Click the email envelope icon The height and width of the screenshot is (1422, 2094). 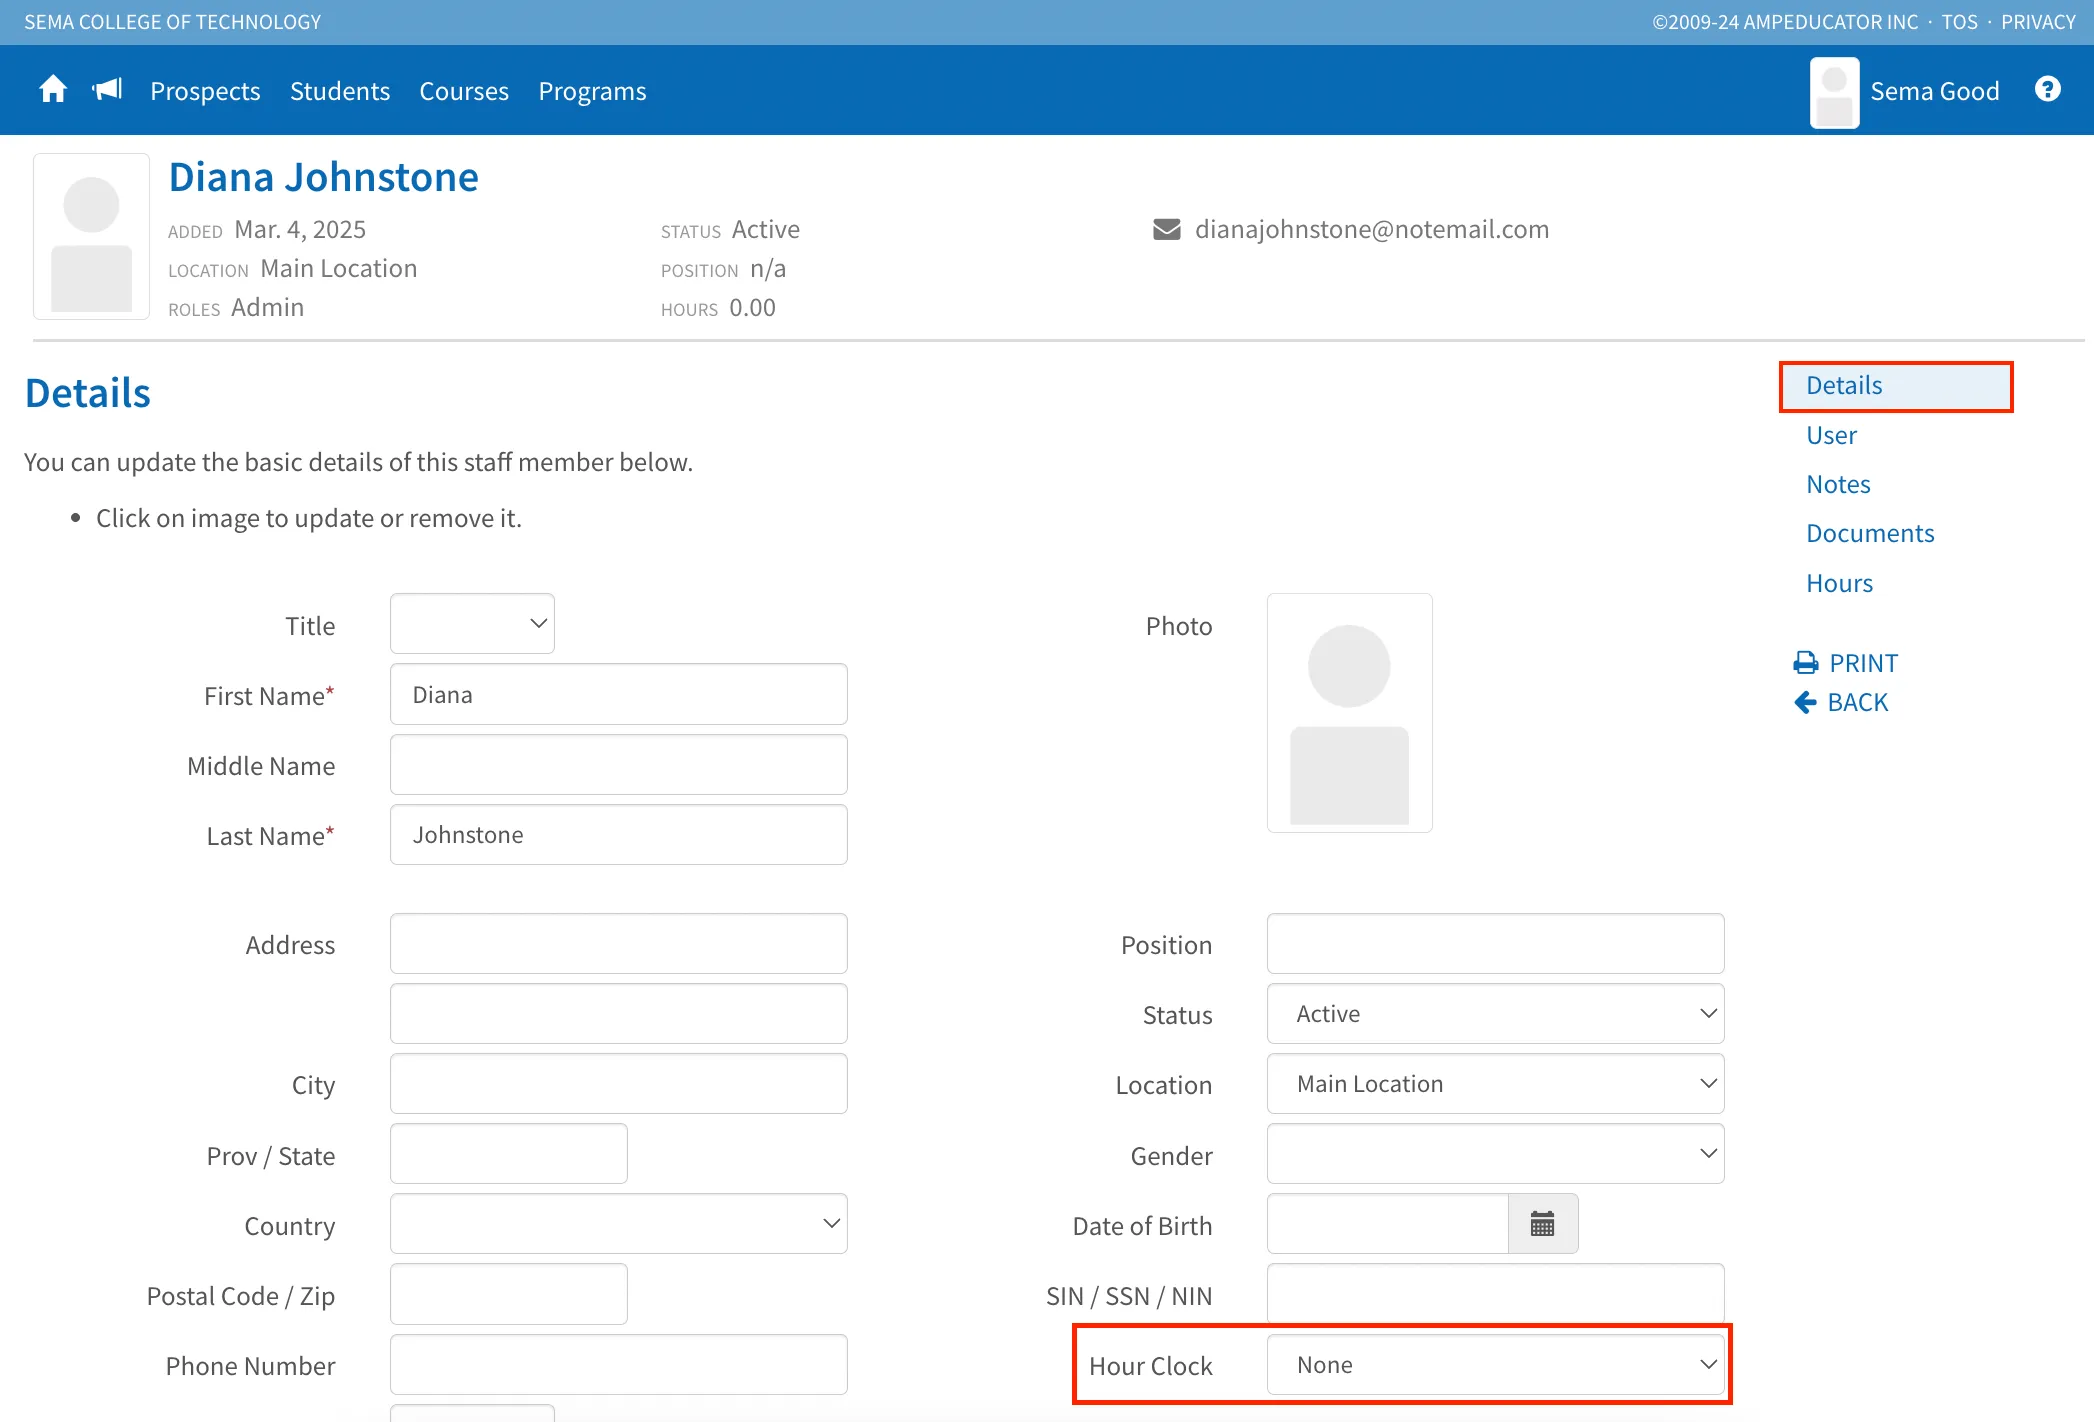point(1166,230)
